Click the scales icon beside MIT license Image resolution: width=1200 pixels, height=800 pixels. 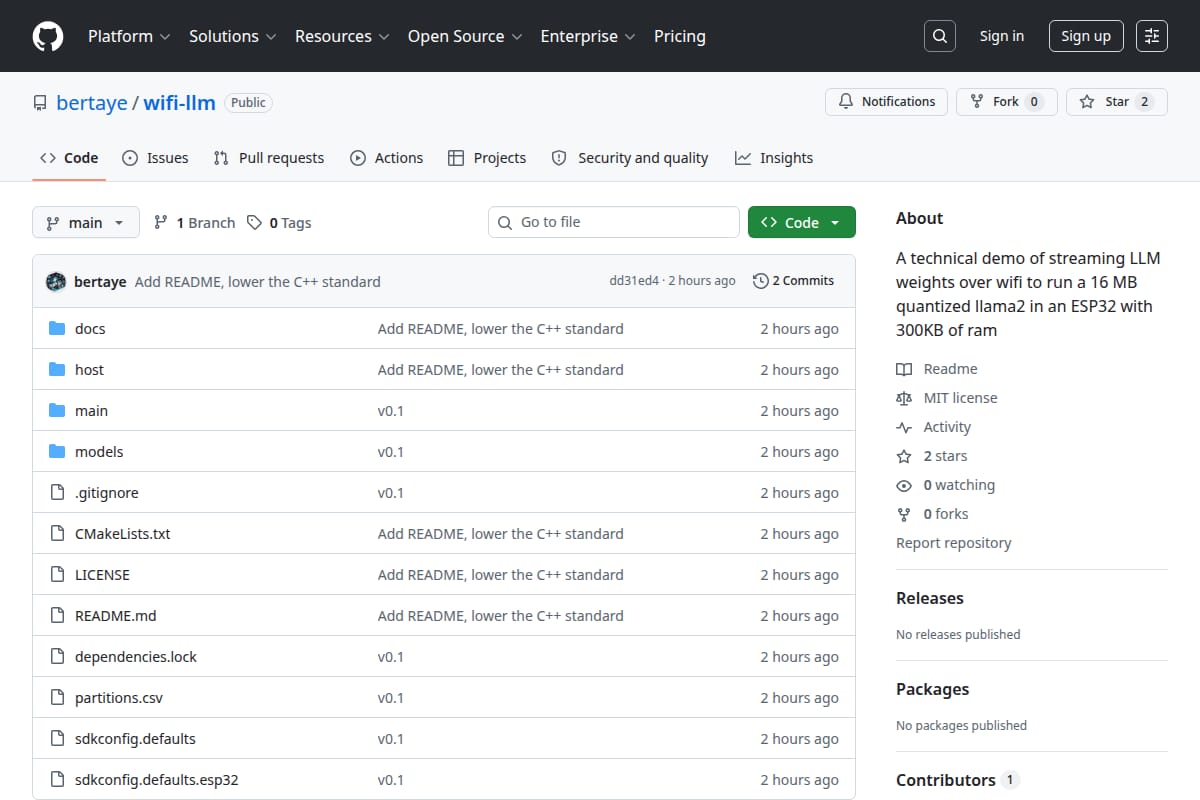tap(904, 398)
